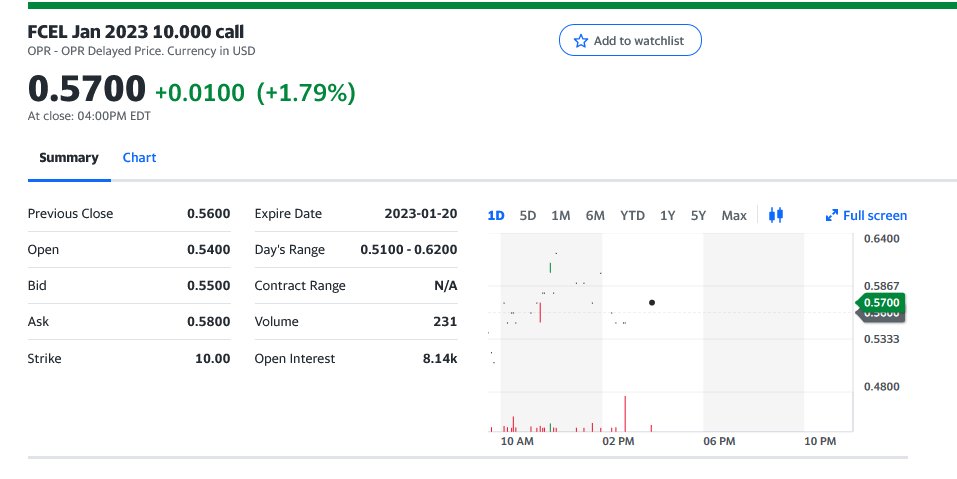Click the Strike value 10.00
The image size is (957, 479).
click(x=212, y=358)
